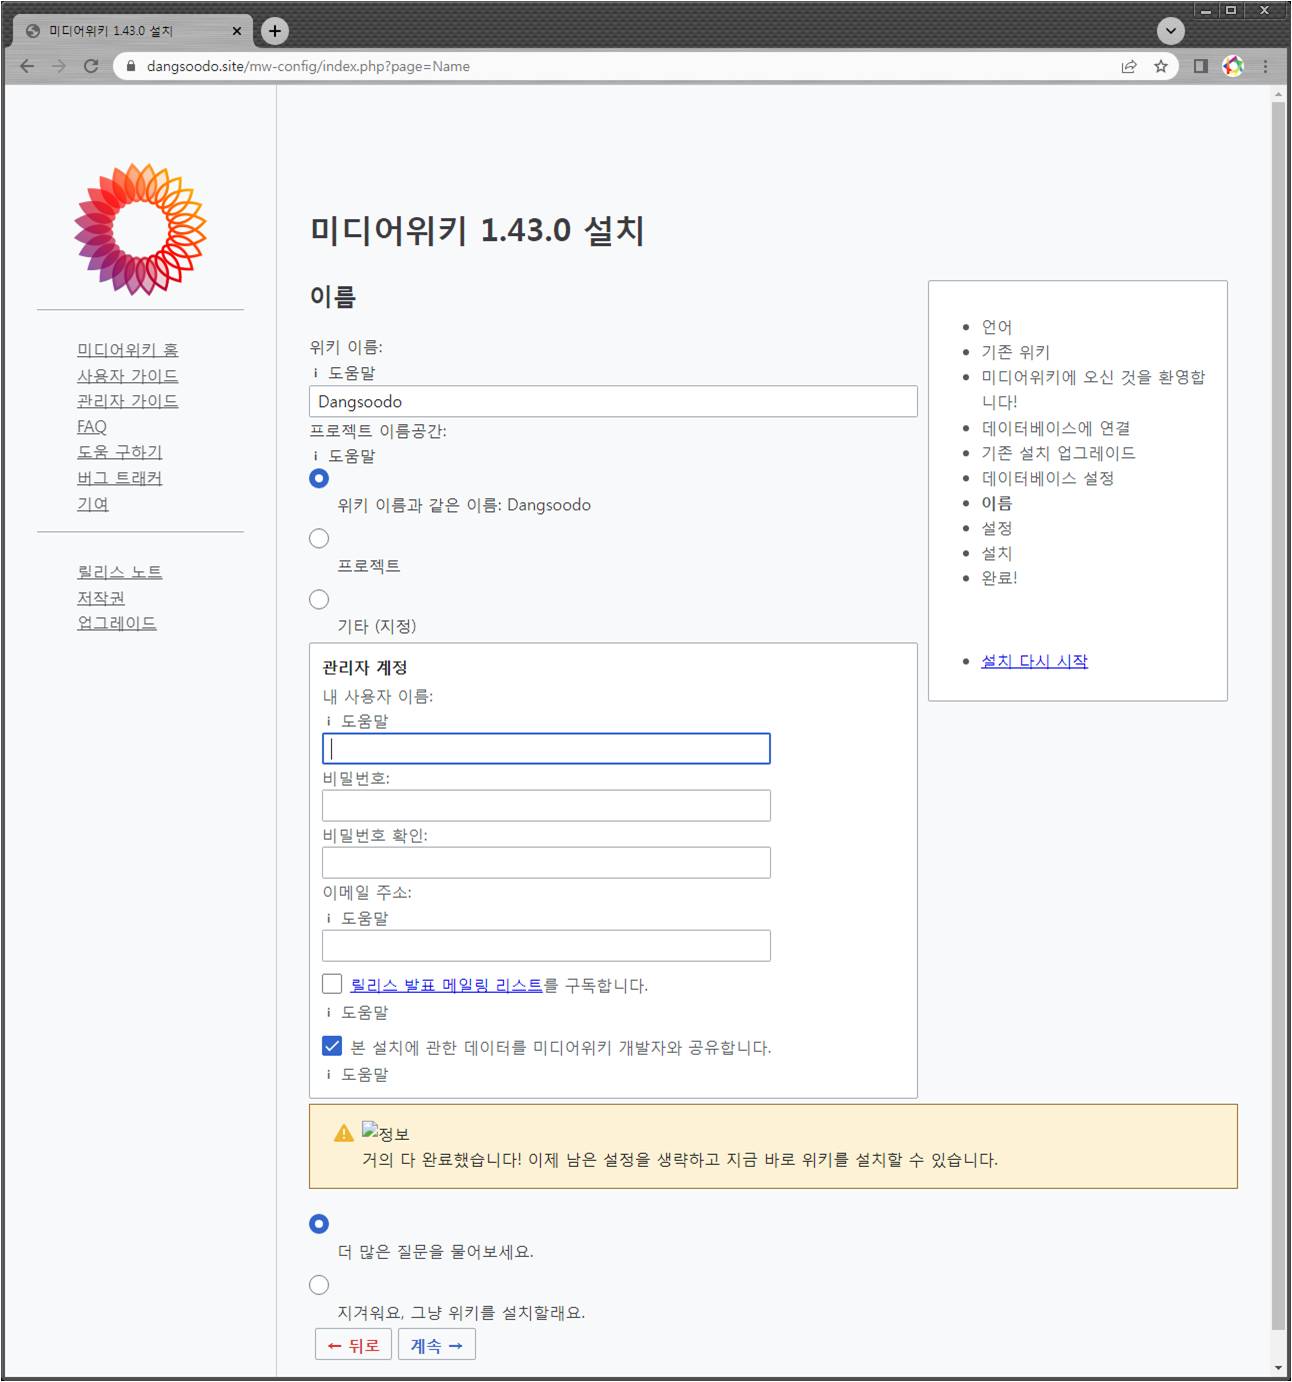
Task: Select the '프로젝트' namespace radio button
Action: pos(319,539)
